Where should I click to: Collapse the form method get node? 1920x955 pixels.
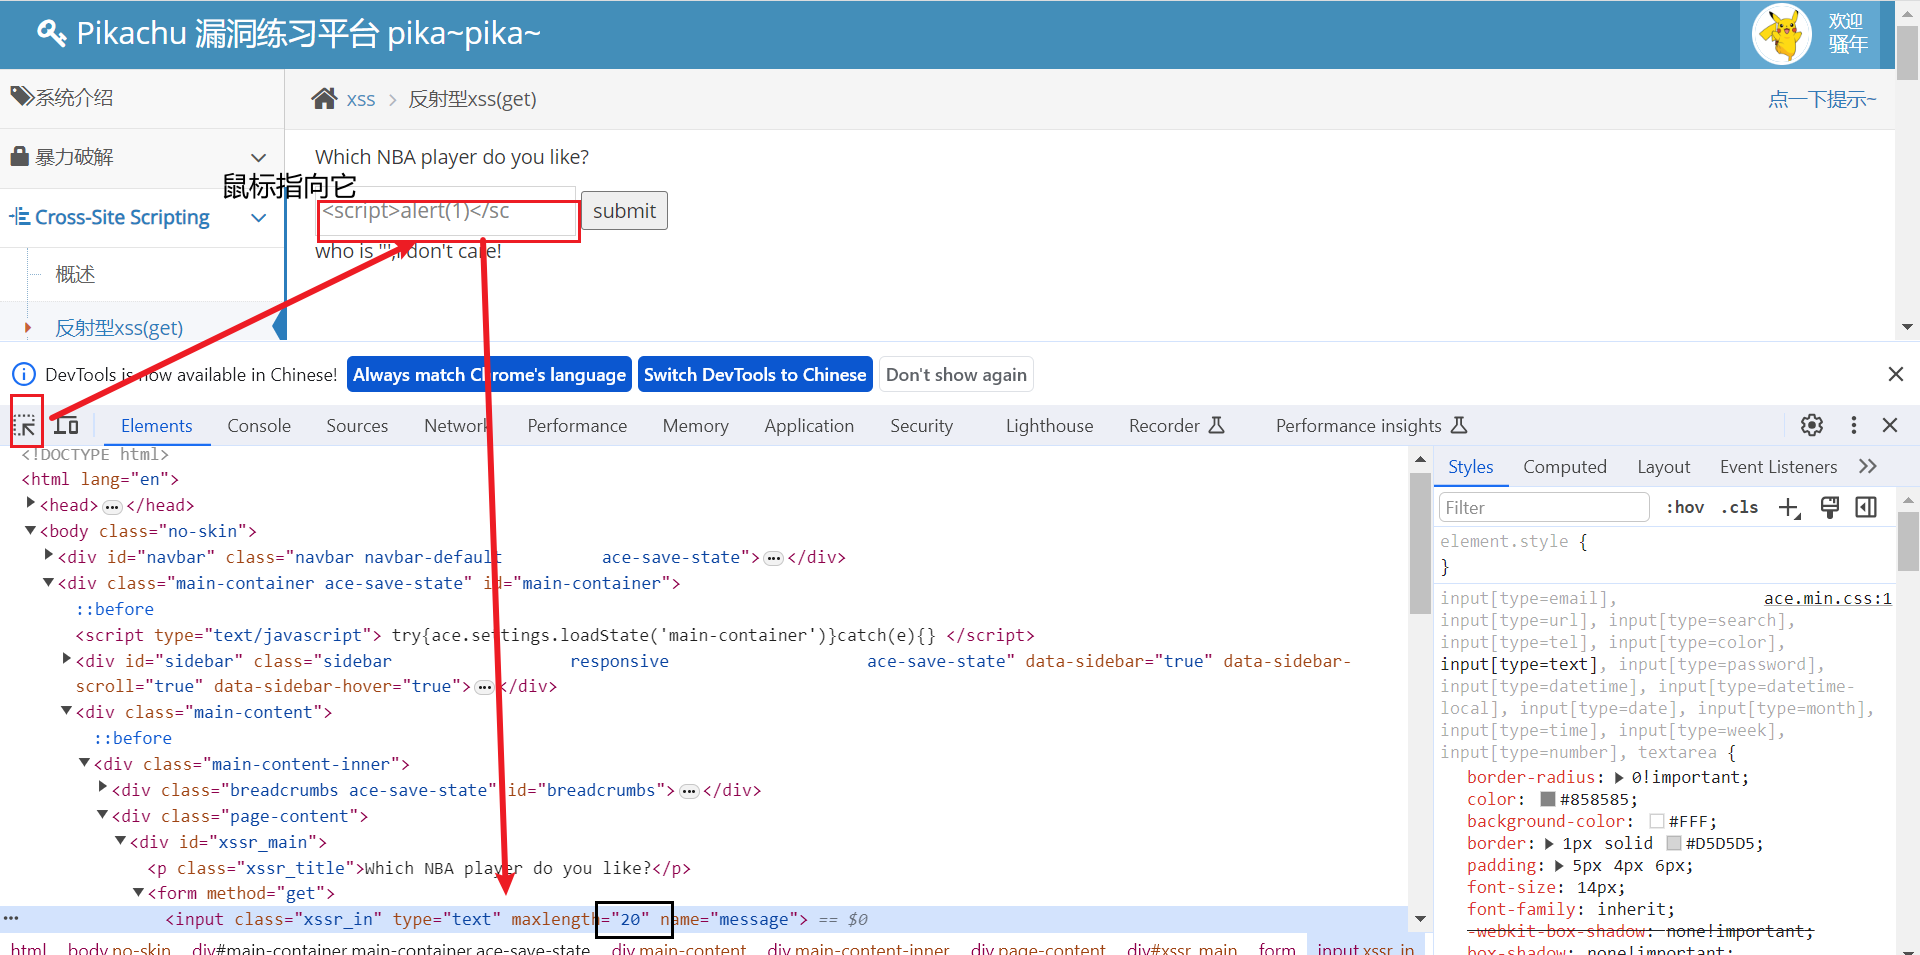coord(138,892)
